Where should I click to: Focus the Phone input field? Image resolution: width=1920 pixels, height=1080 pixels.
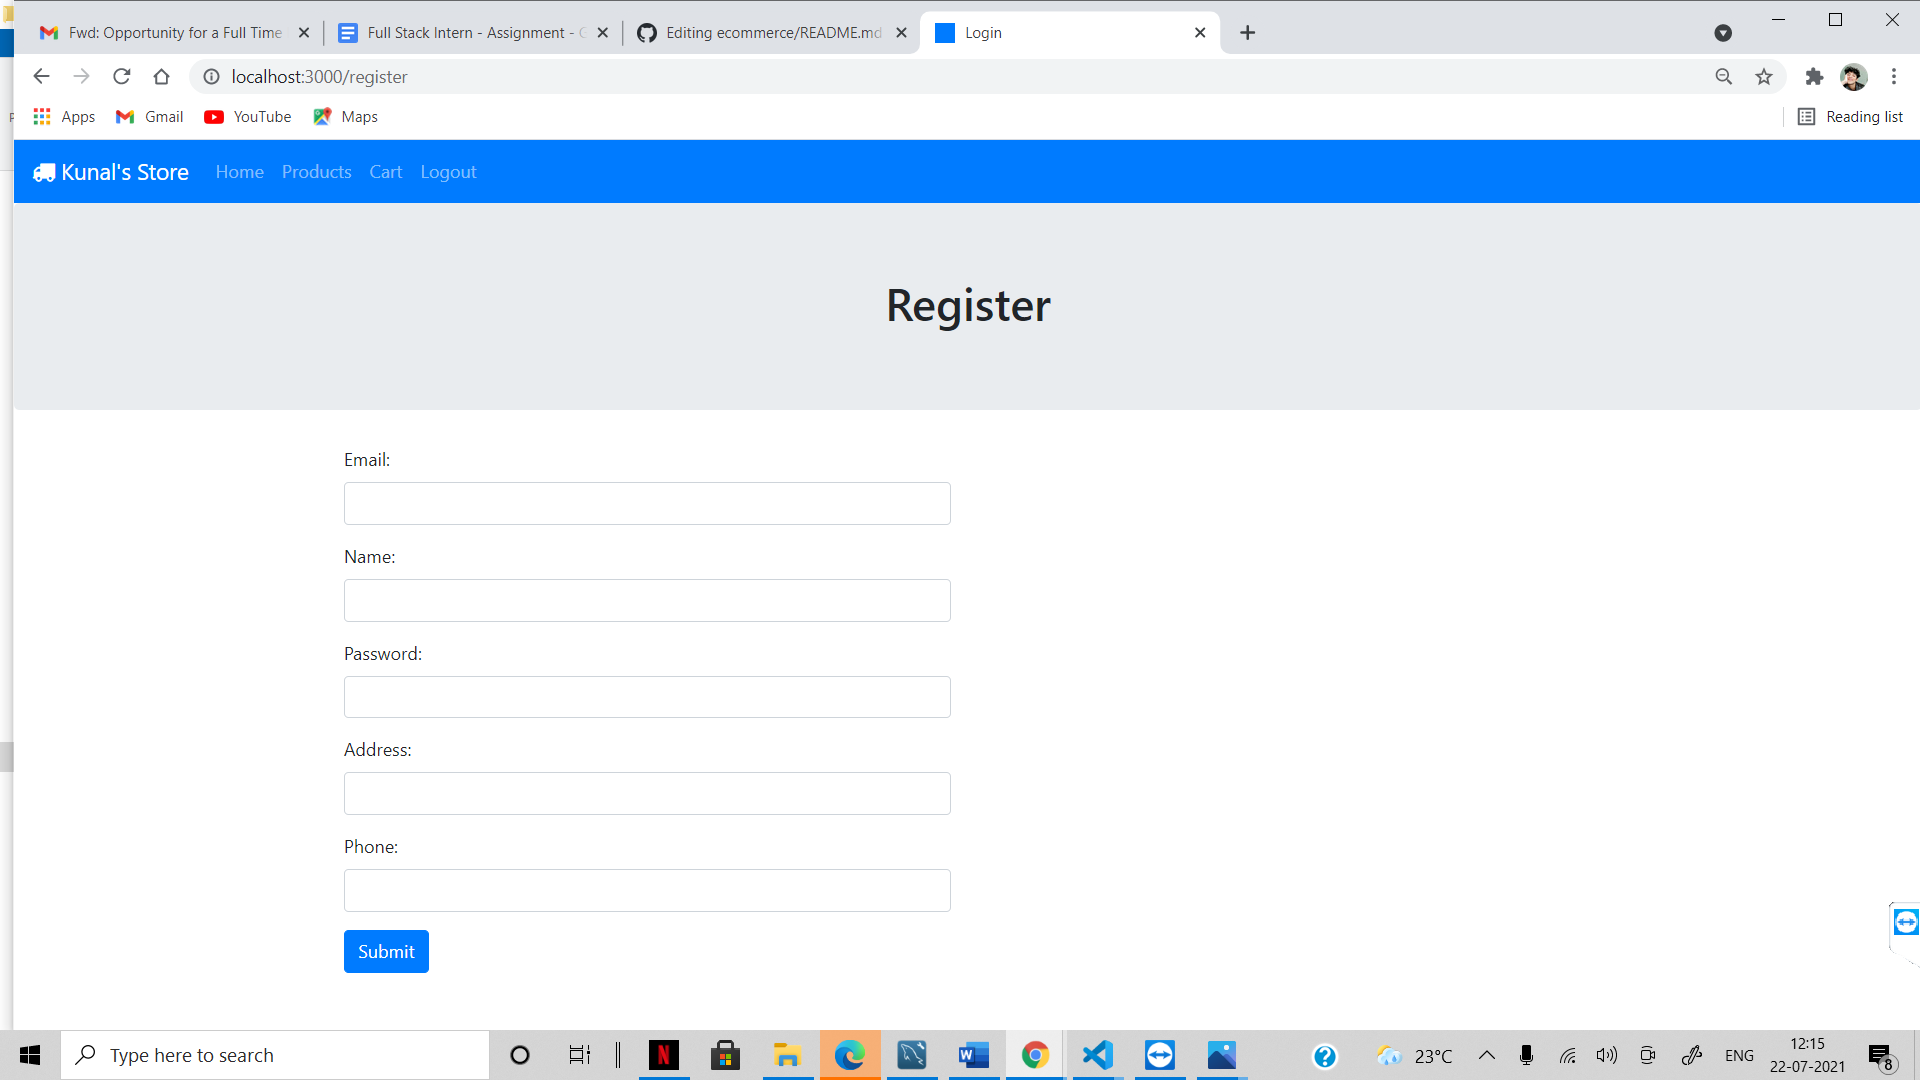tap(647, 891)
